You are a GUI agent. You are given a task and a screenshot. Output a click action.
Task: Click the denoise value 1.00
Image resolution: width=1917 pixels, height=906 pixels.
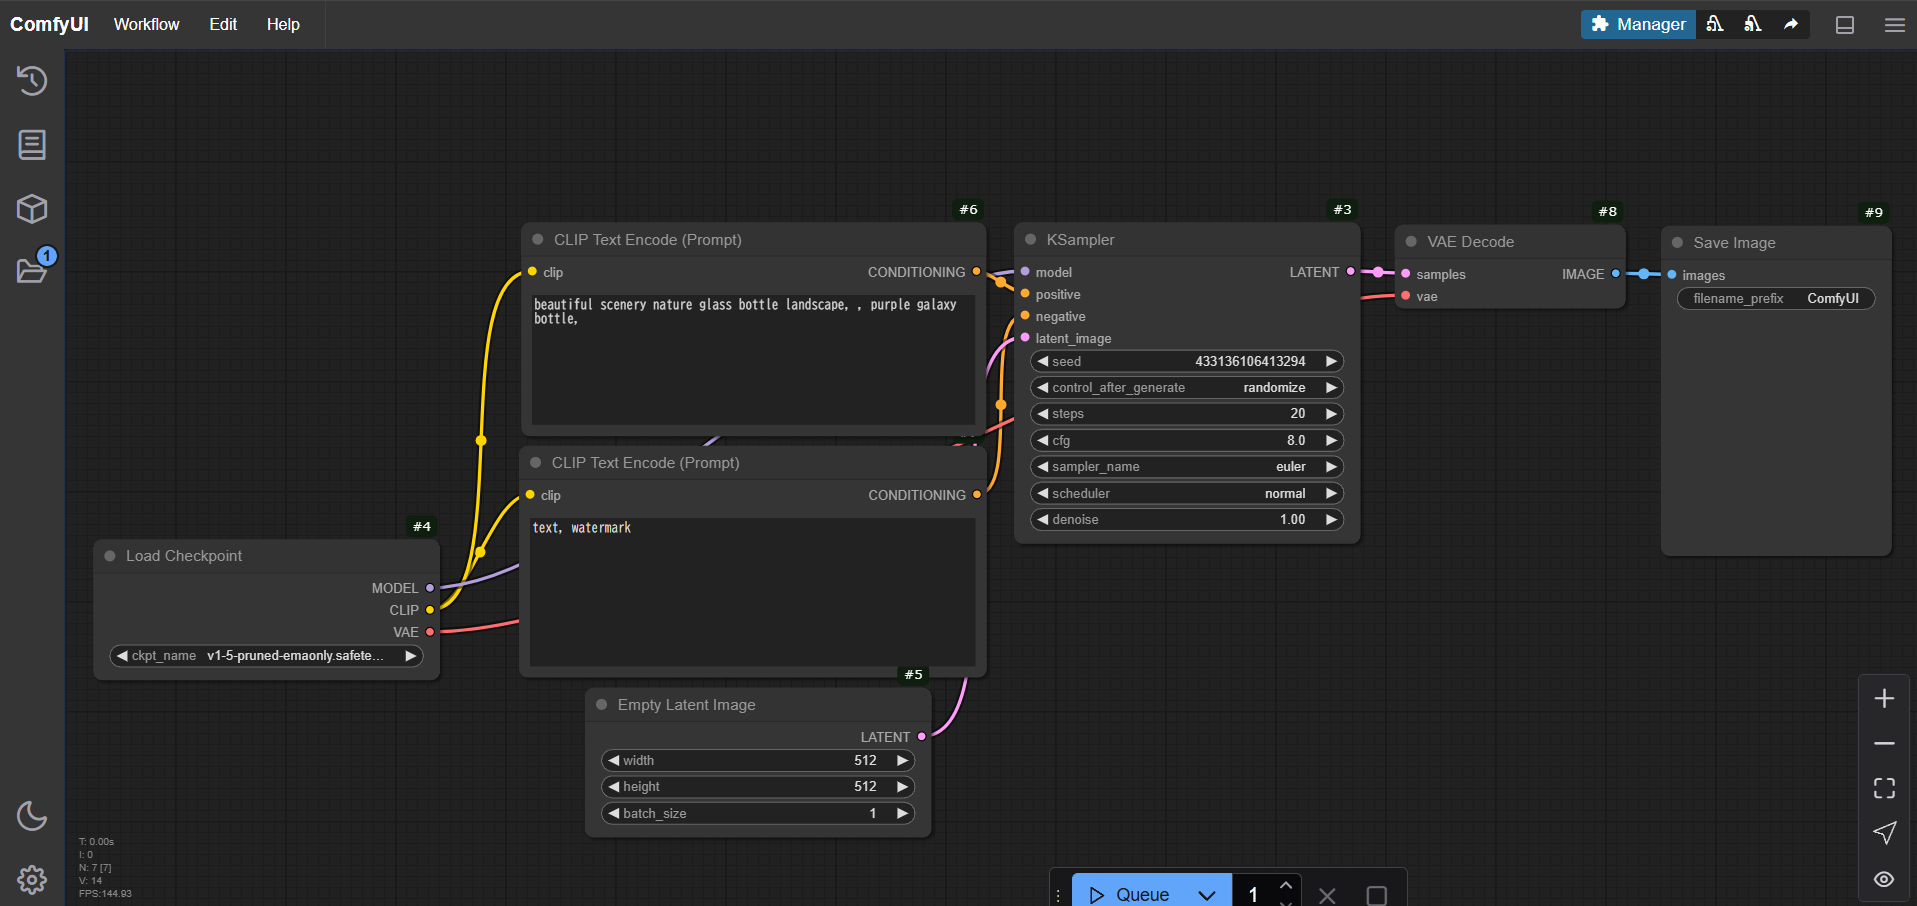(x=1292, y=520)
